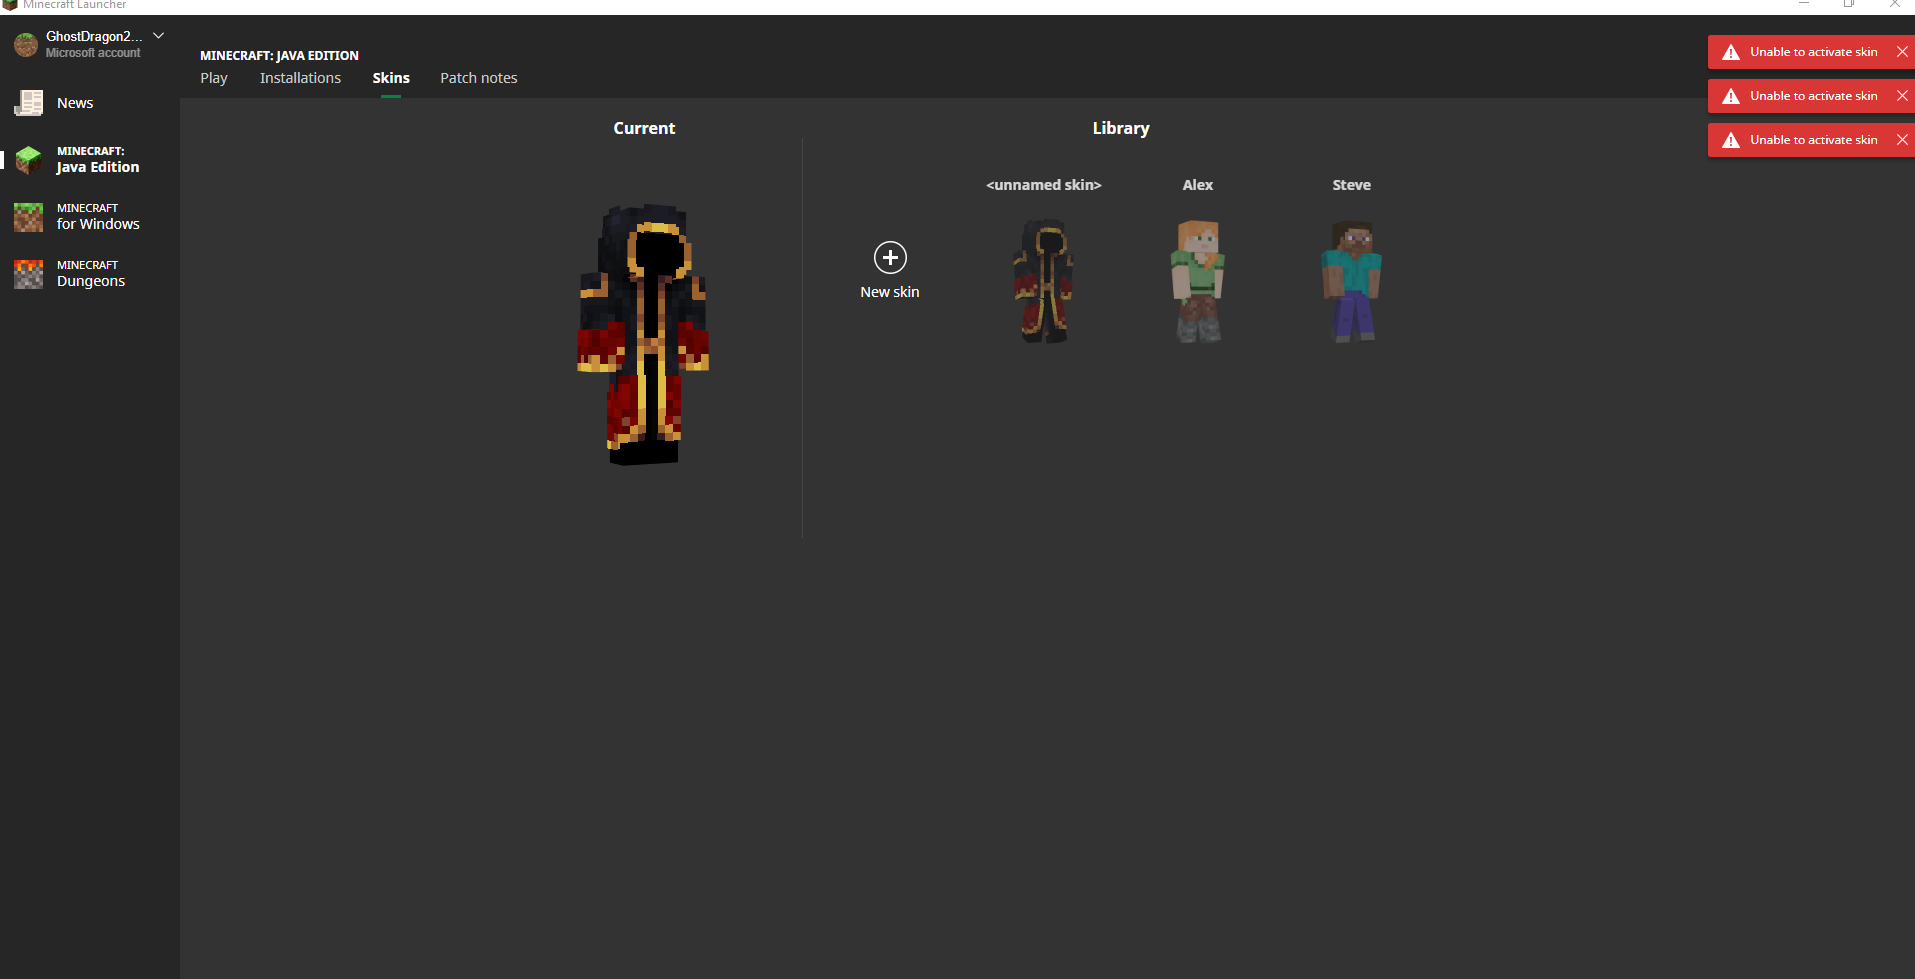Open the Patch notes tab
Screen dimensions: 1915x979
click(479, 78)
